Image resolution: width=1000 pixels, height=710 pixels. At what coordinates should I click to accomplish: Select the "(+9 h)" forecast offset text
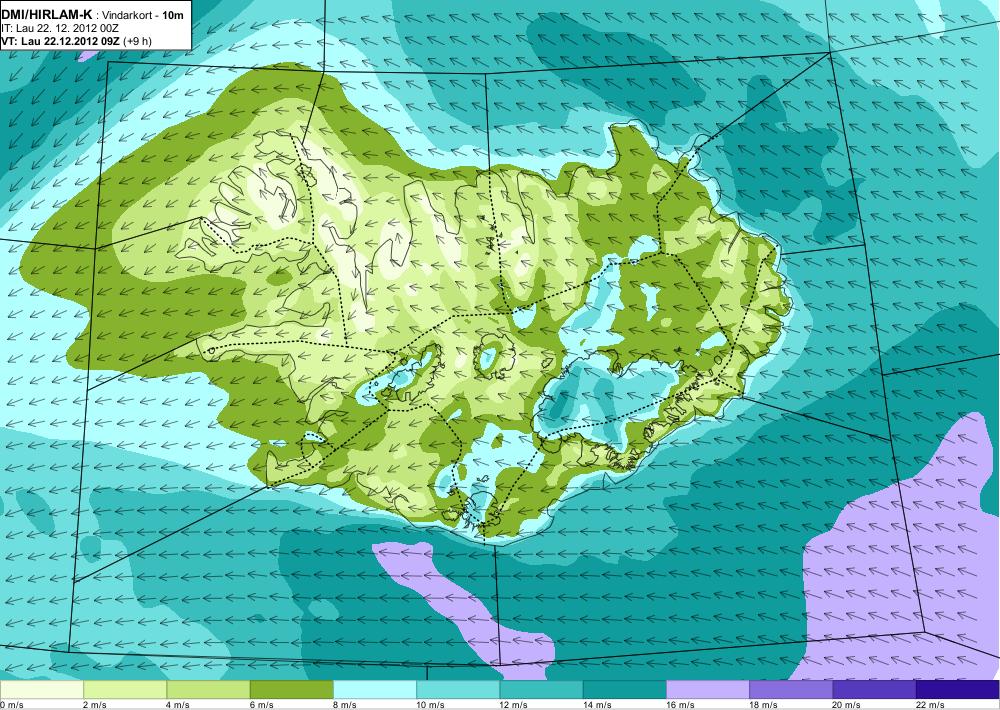(x=137, y=41)
